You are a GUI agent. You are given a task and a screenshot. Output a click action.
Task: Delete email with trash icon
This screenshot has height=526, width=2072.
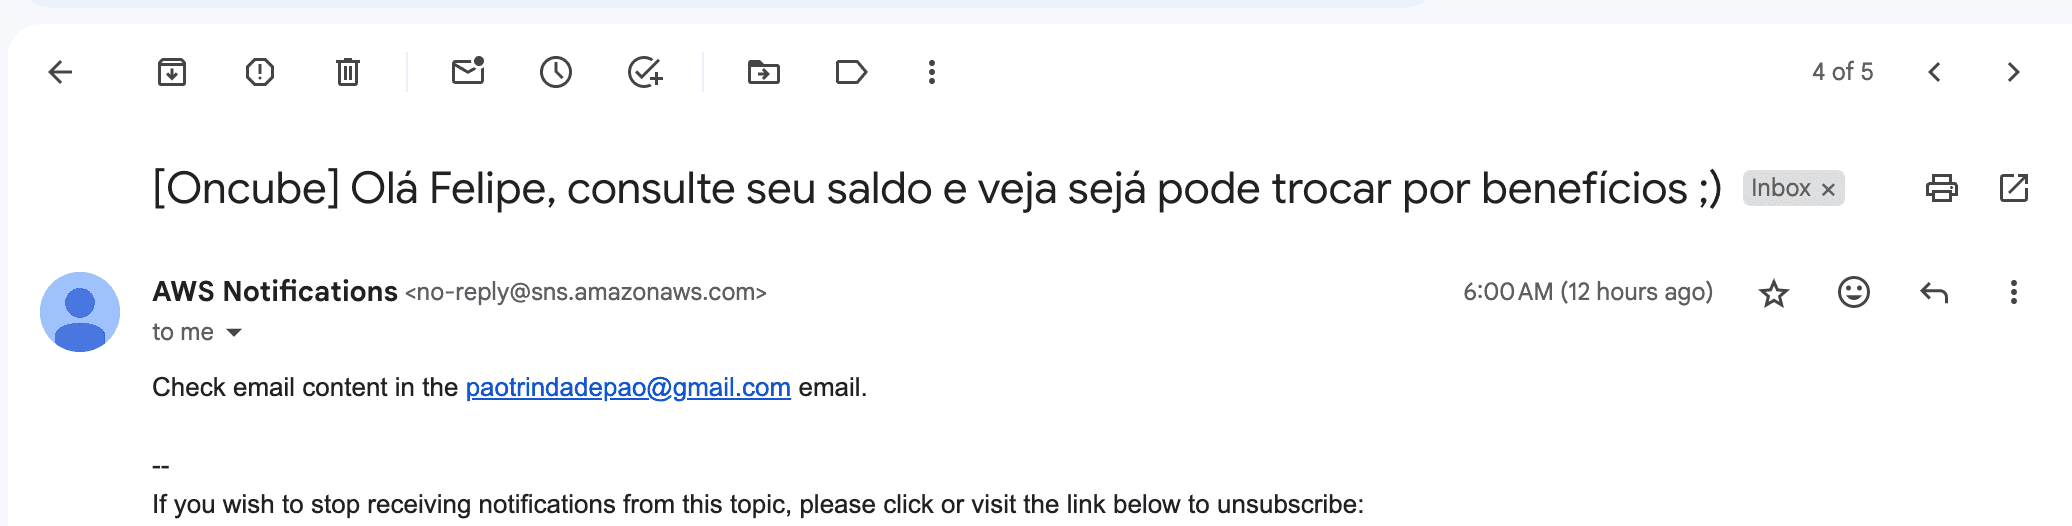348,72
